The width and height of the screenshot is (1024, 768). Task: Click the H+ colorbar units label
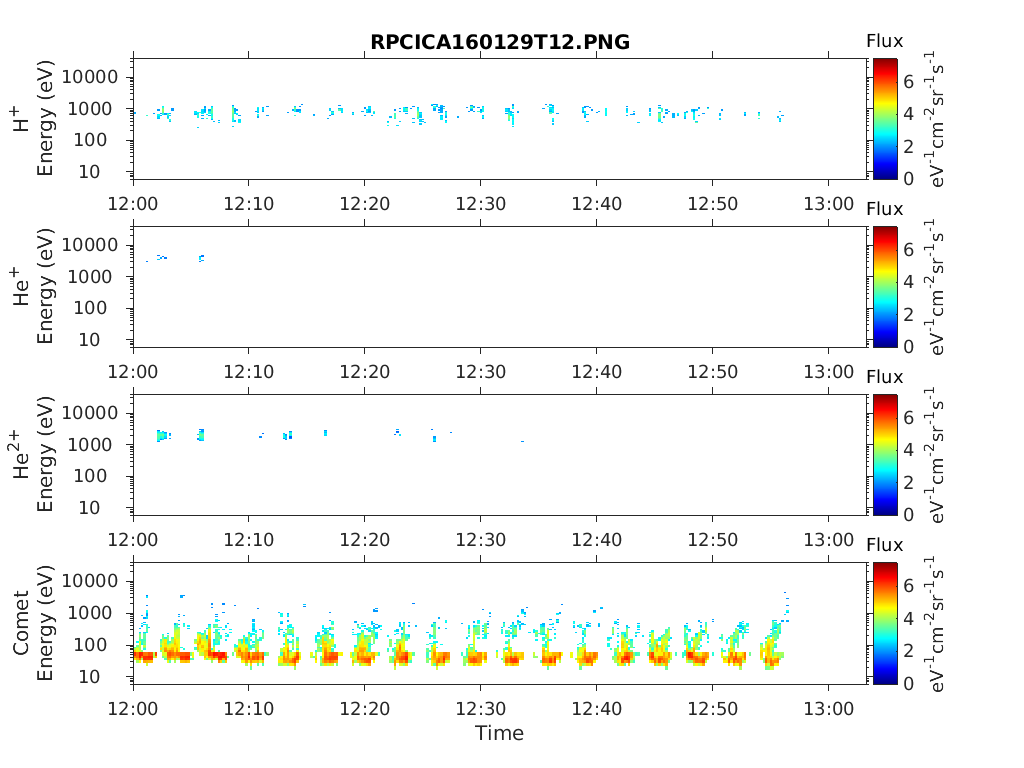click(935, 119)
